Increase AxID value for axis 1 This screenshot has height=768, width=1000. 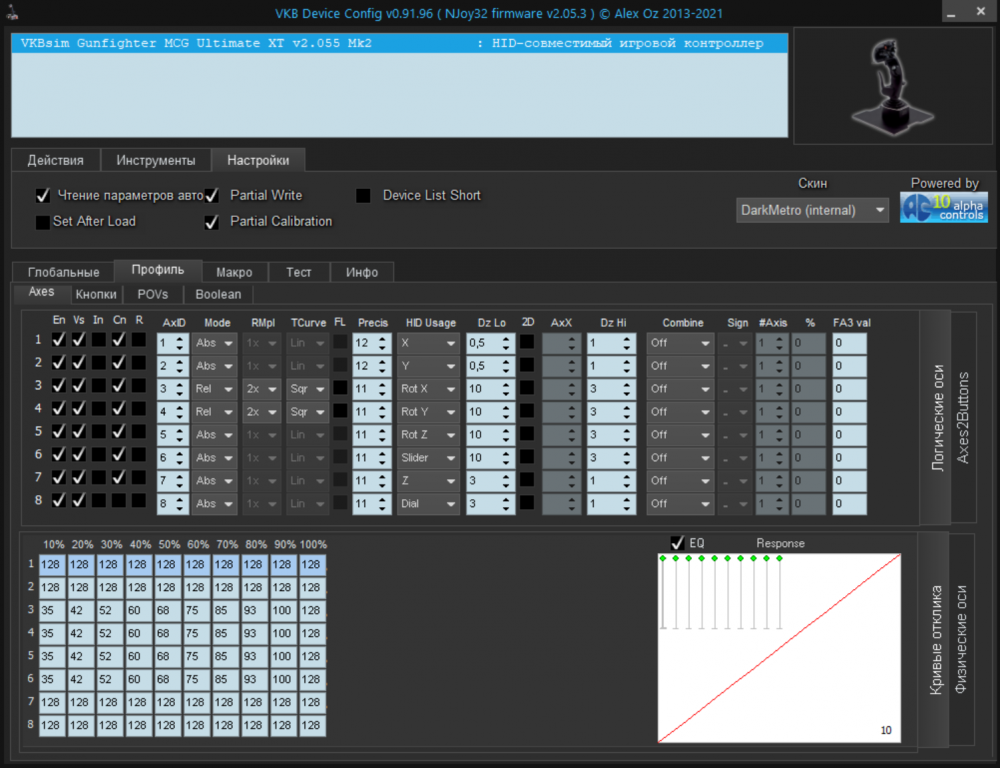[180, 338]
